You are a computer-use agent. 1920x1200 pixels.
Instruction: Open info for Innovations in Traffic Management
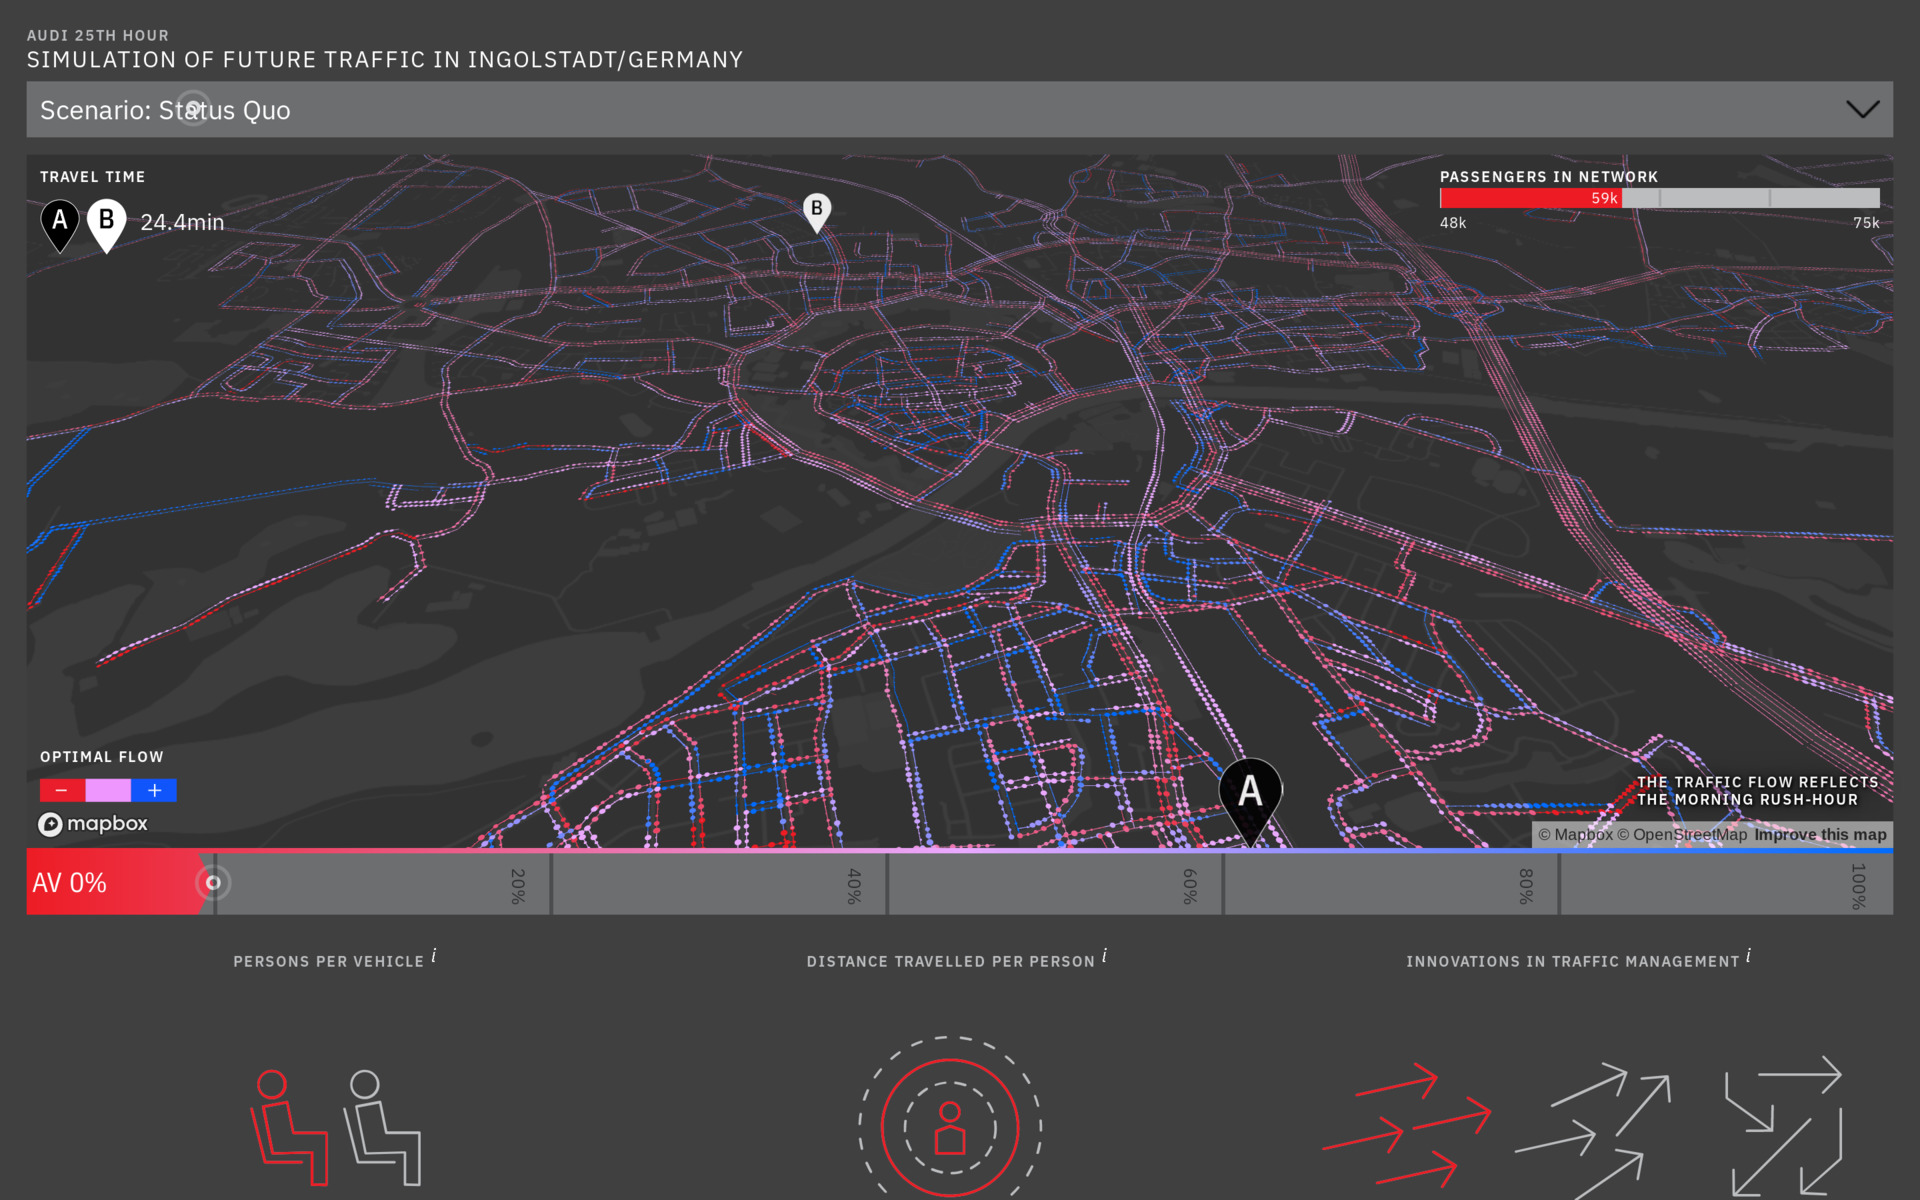1748,957
